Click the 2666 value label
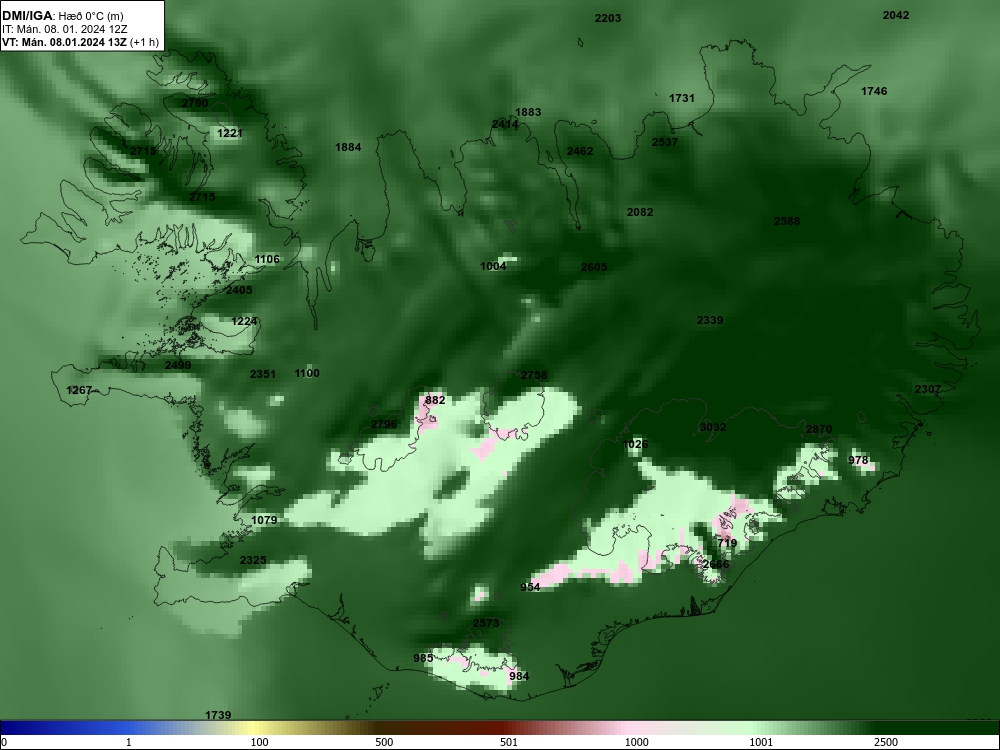The width and height of the screenshot is (1000, 750). tap(716, 564)
